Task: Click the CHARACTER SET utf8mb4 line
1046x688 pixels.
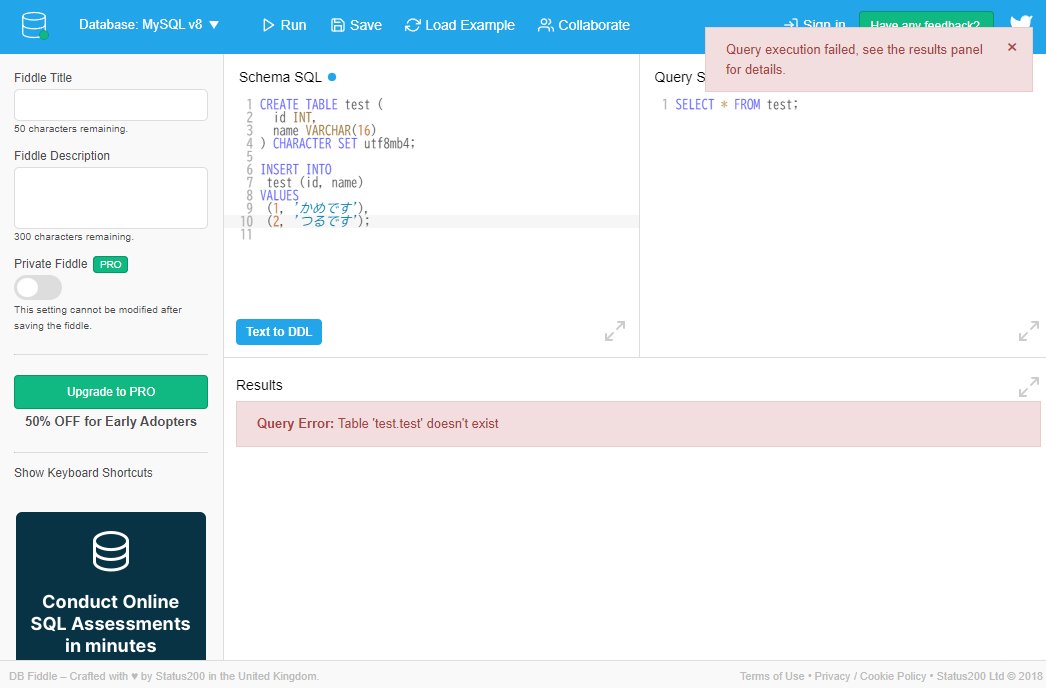Action: point(338,143)
